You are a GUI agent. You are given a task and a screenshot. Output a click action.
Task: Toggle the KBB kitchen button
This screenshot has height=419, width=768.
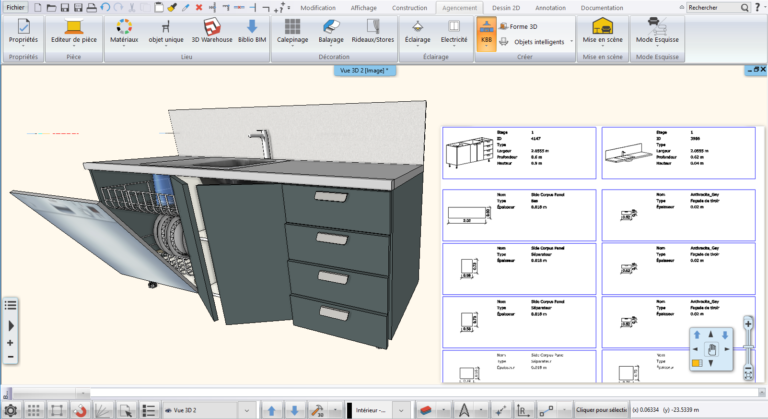tap(486, 33)
